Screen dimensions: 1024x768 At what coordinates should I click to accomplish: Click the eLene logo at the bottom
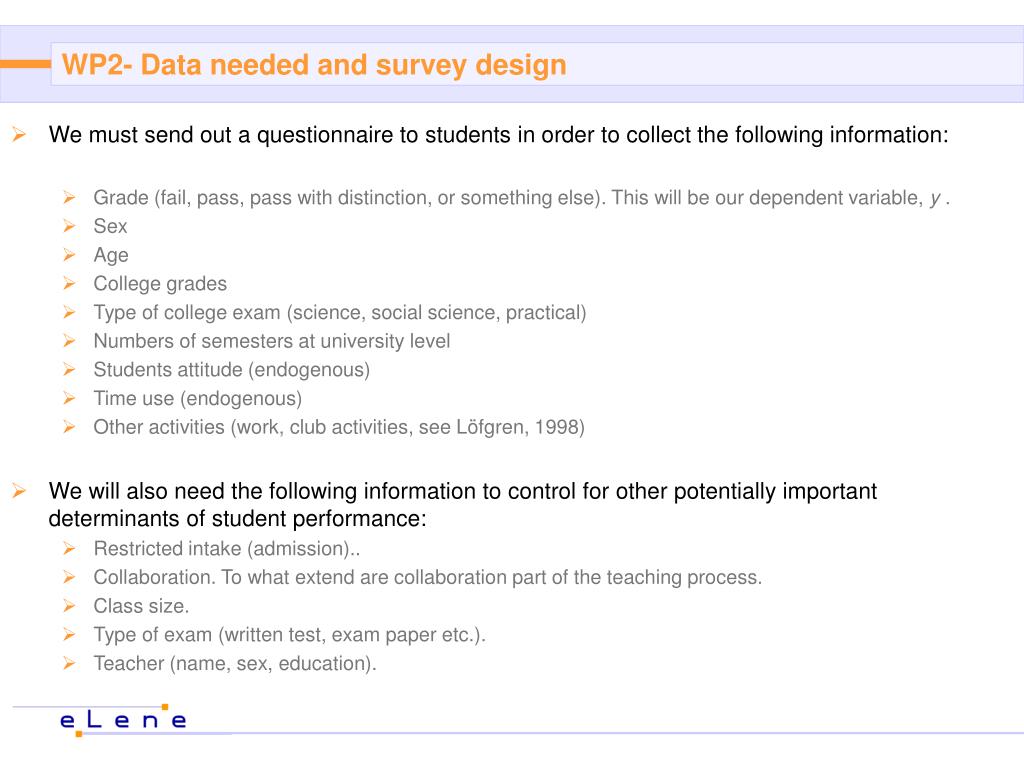pos(123,720)
